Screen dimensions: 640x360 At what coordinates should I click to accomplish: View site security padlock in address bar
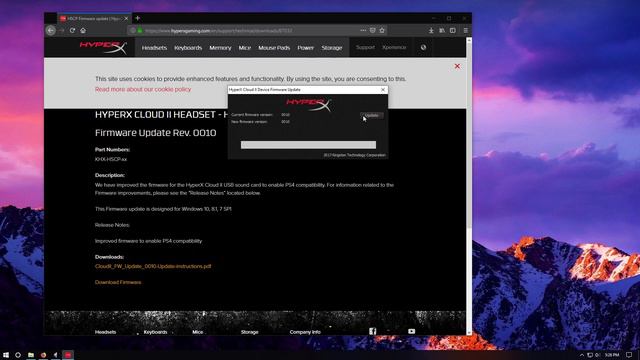point(140,31)
